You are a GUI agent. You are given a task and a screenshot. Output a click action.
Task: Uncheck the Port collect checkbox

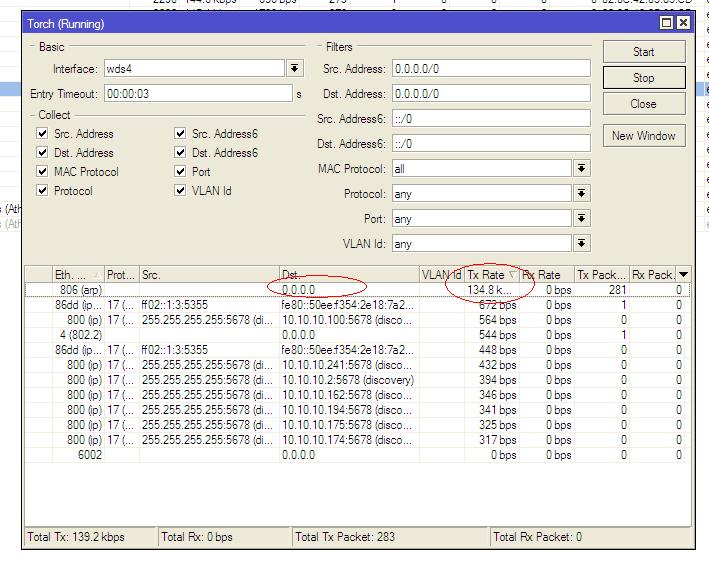[180, 171]
